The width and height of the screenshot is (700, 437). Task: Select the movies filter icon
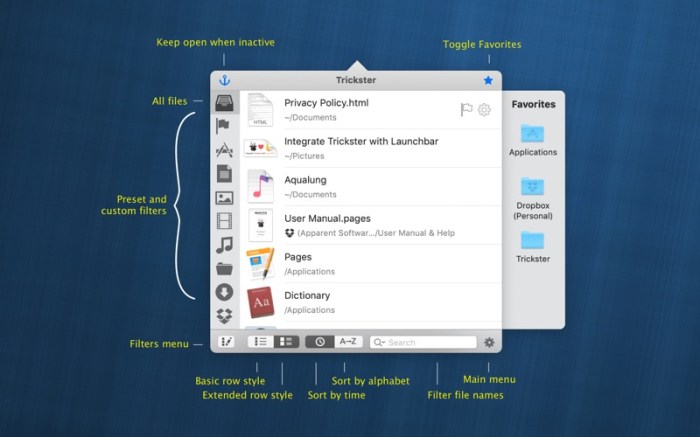tap(225, 221)
